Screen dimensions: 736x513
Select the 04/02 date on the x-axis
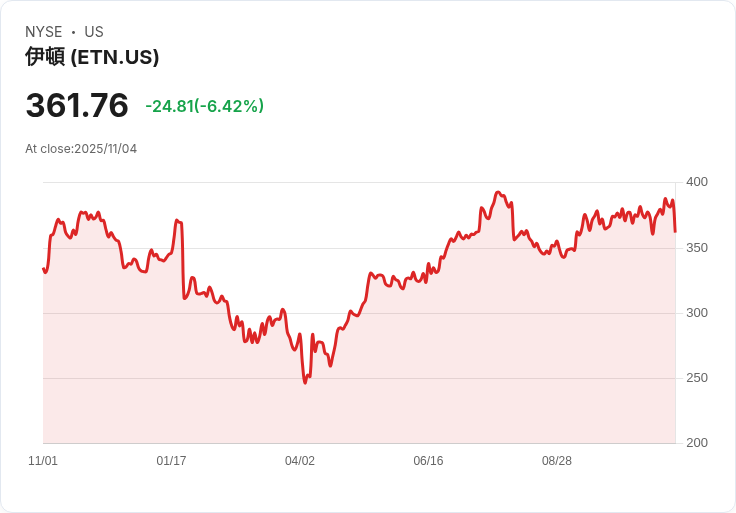coord(300,461)
